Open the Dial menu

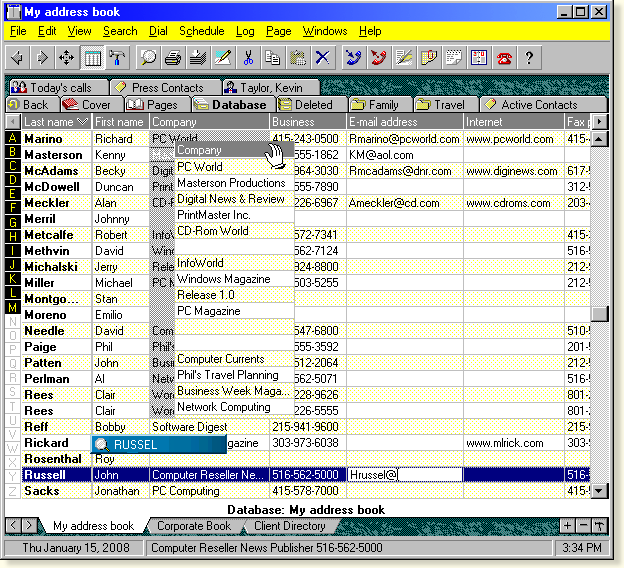coord(158,31)
